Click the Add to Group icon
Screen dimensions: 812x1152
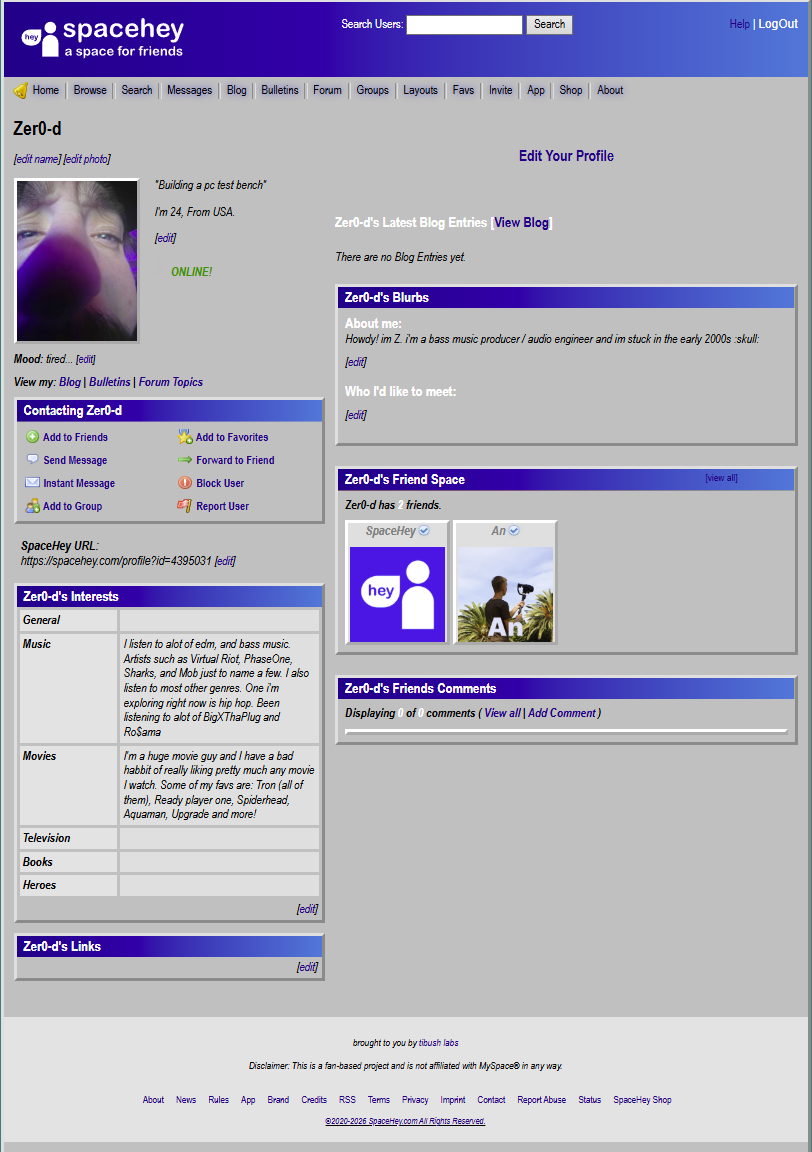click(x=32, y=506)
